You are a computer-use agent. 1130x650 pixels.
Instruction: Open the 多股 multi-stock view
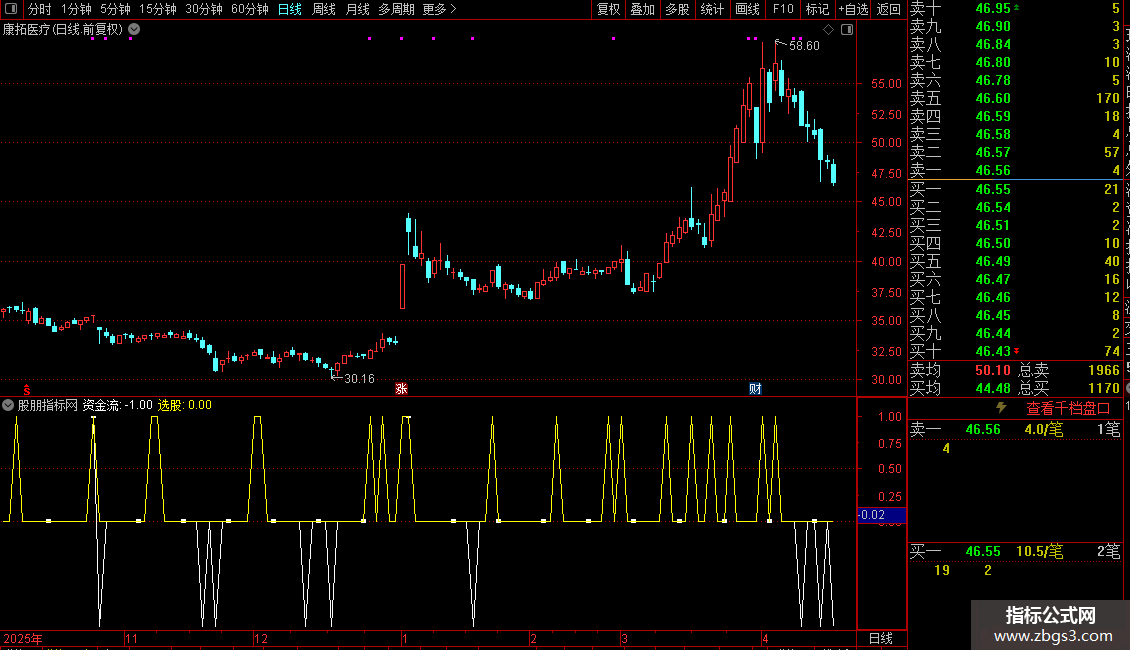[677, 9]
